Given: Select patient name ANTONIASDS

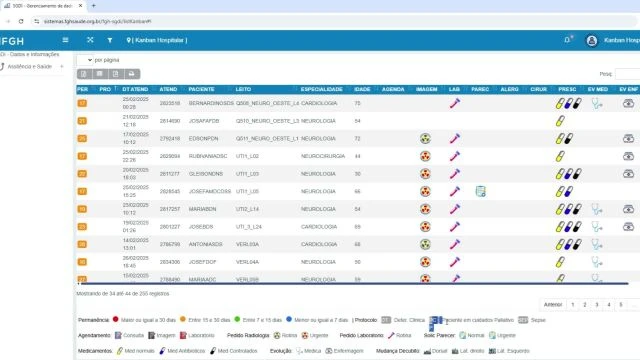Looking at the screenshot, I should click(x=205, y=244).
